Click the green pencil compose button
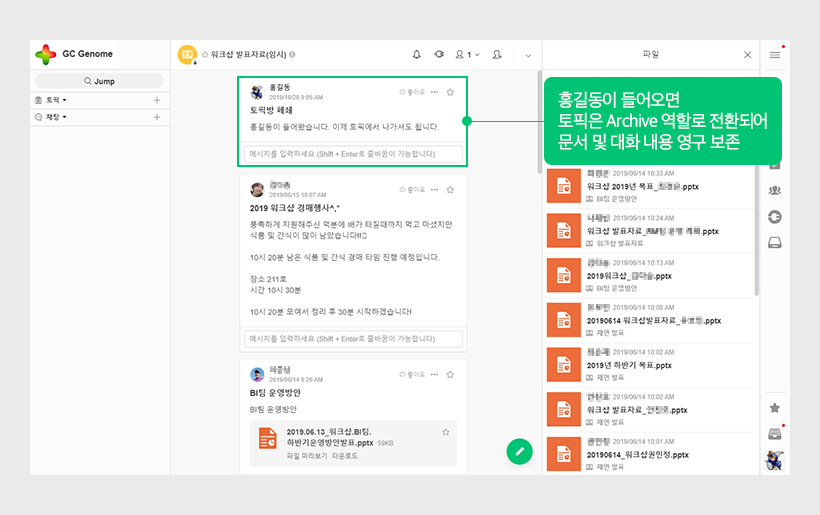The image size is (820, 515). [x=518, y=451]
